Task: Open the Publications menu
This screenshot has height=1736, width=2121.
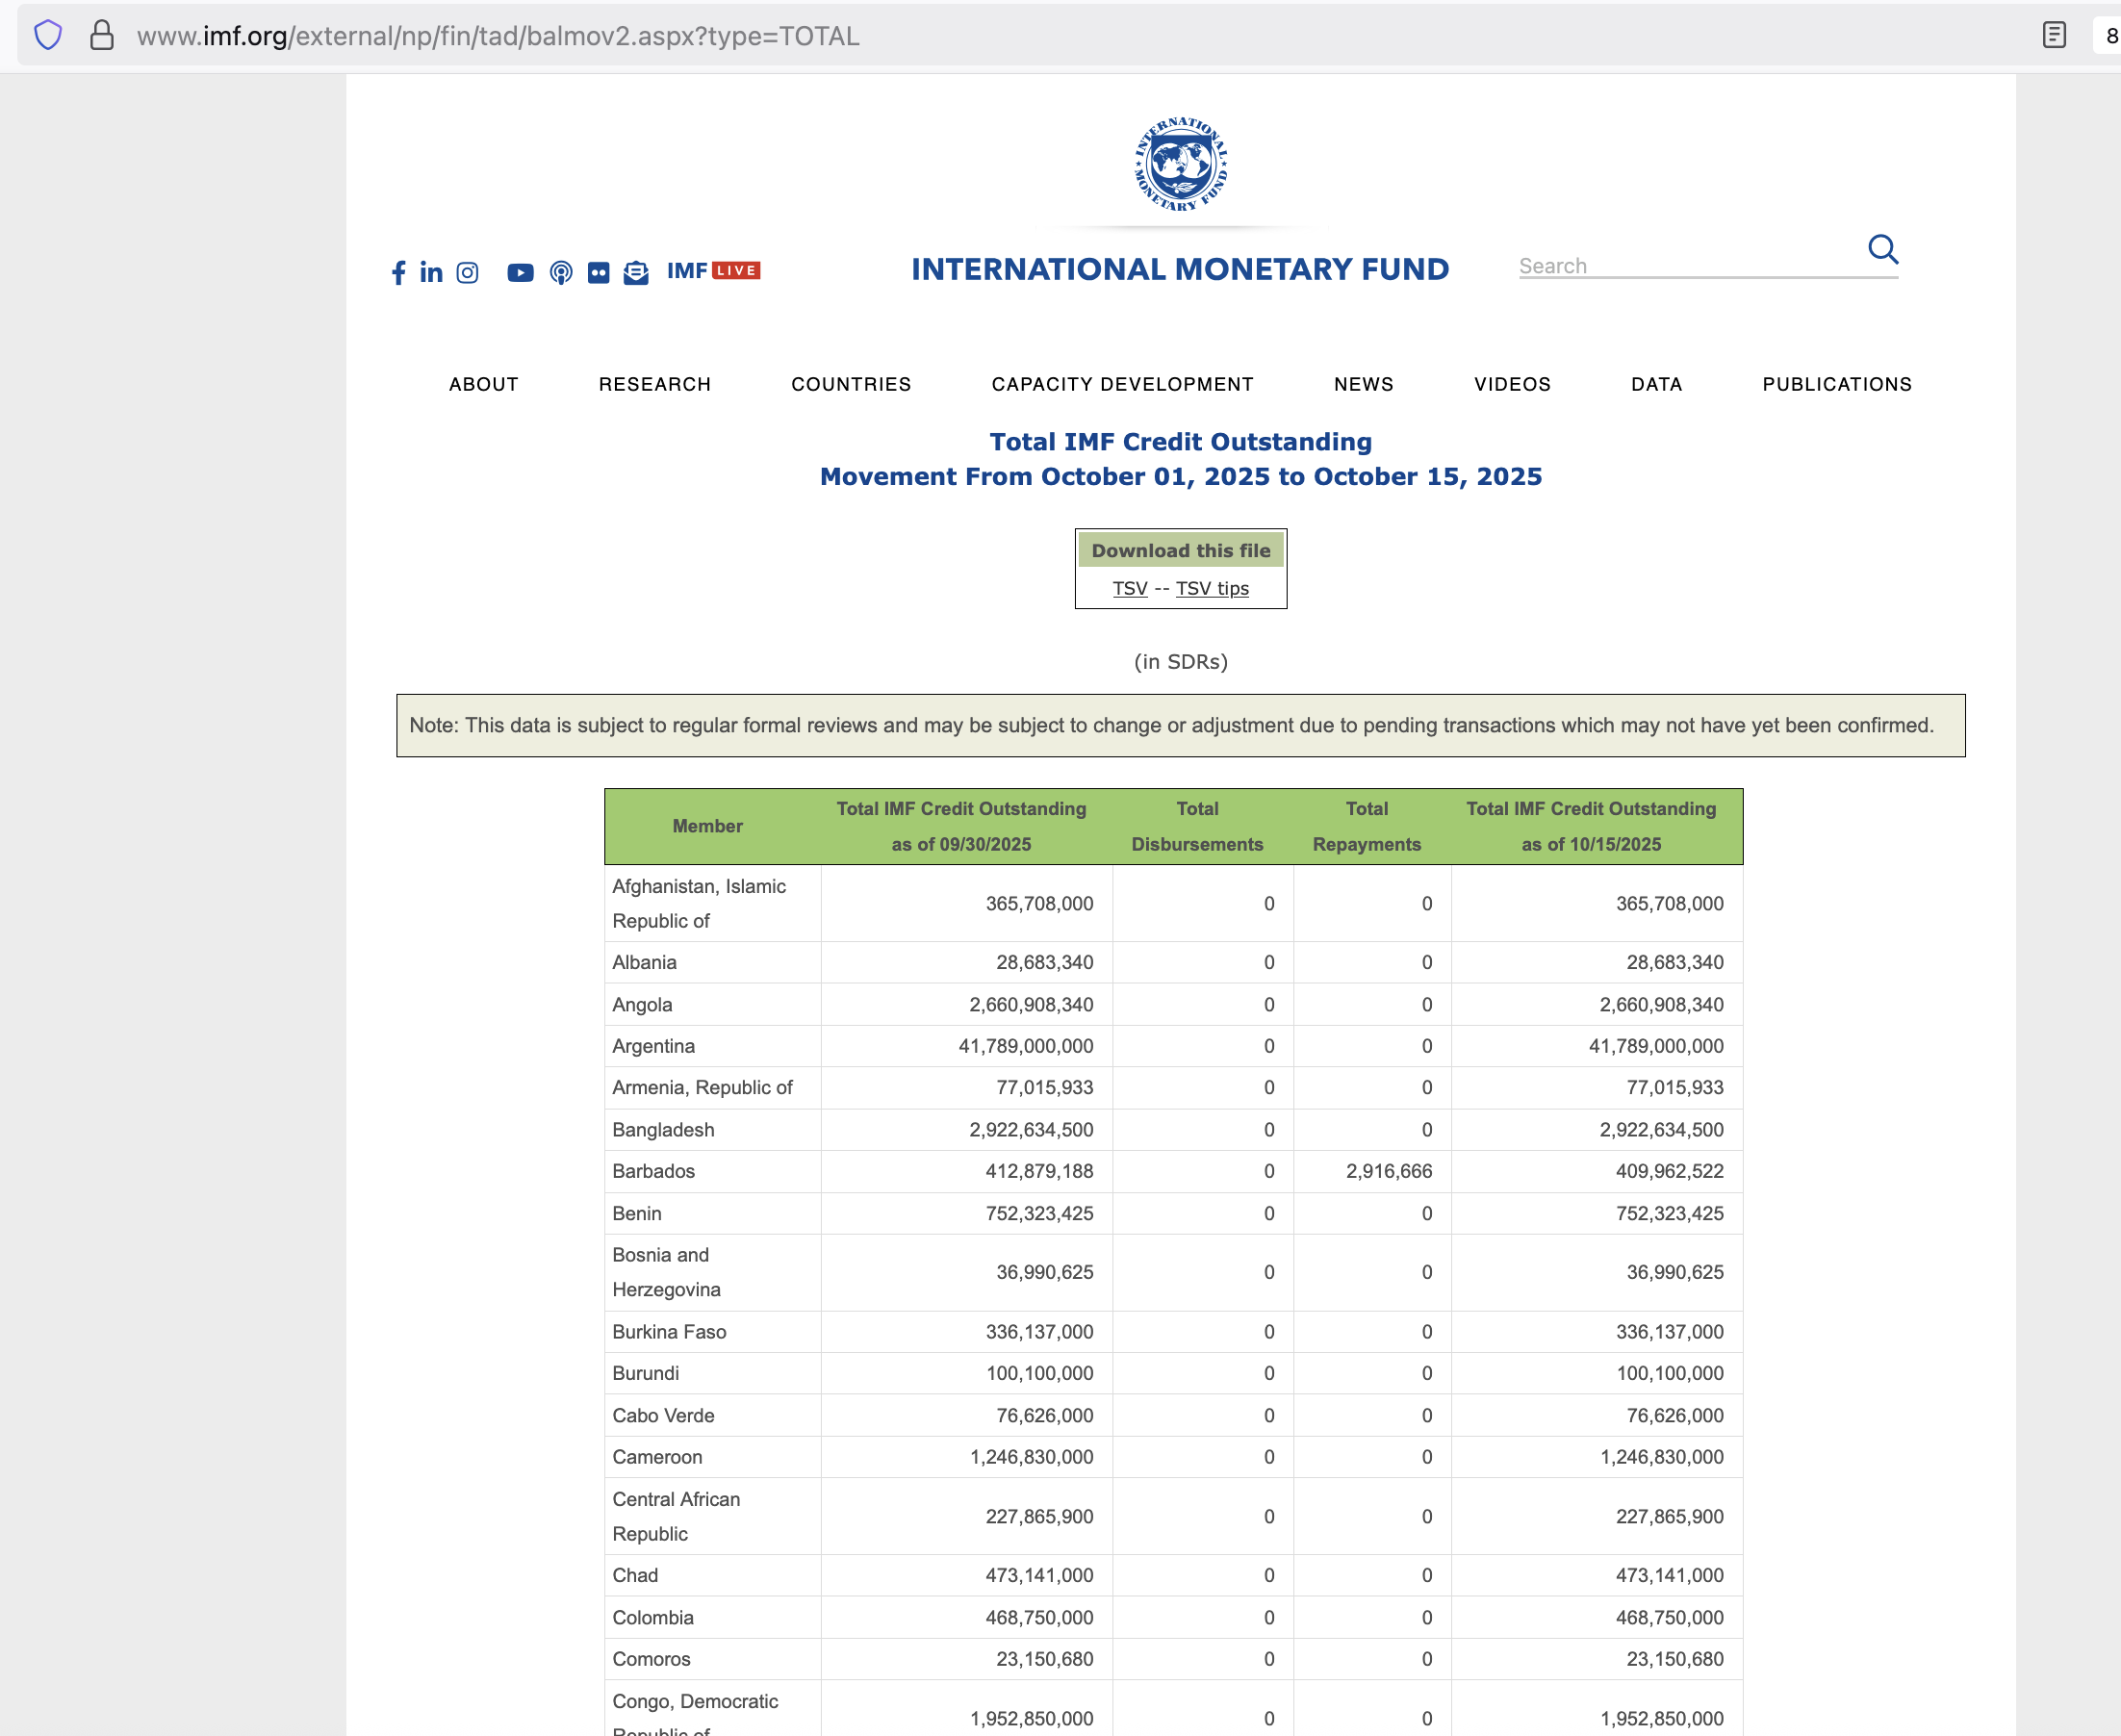Action: coord(1836,384)
